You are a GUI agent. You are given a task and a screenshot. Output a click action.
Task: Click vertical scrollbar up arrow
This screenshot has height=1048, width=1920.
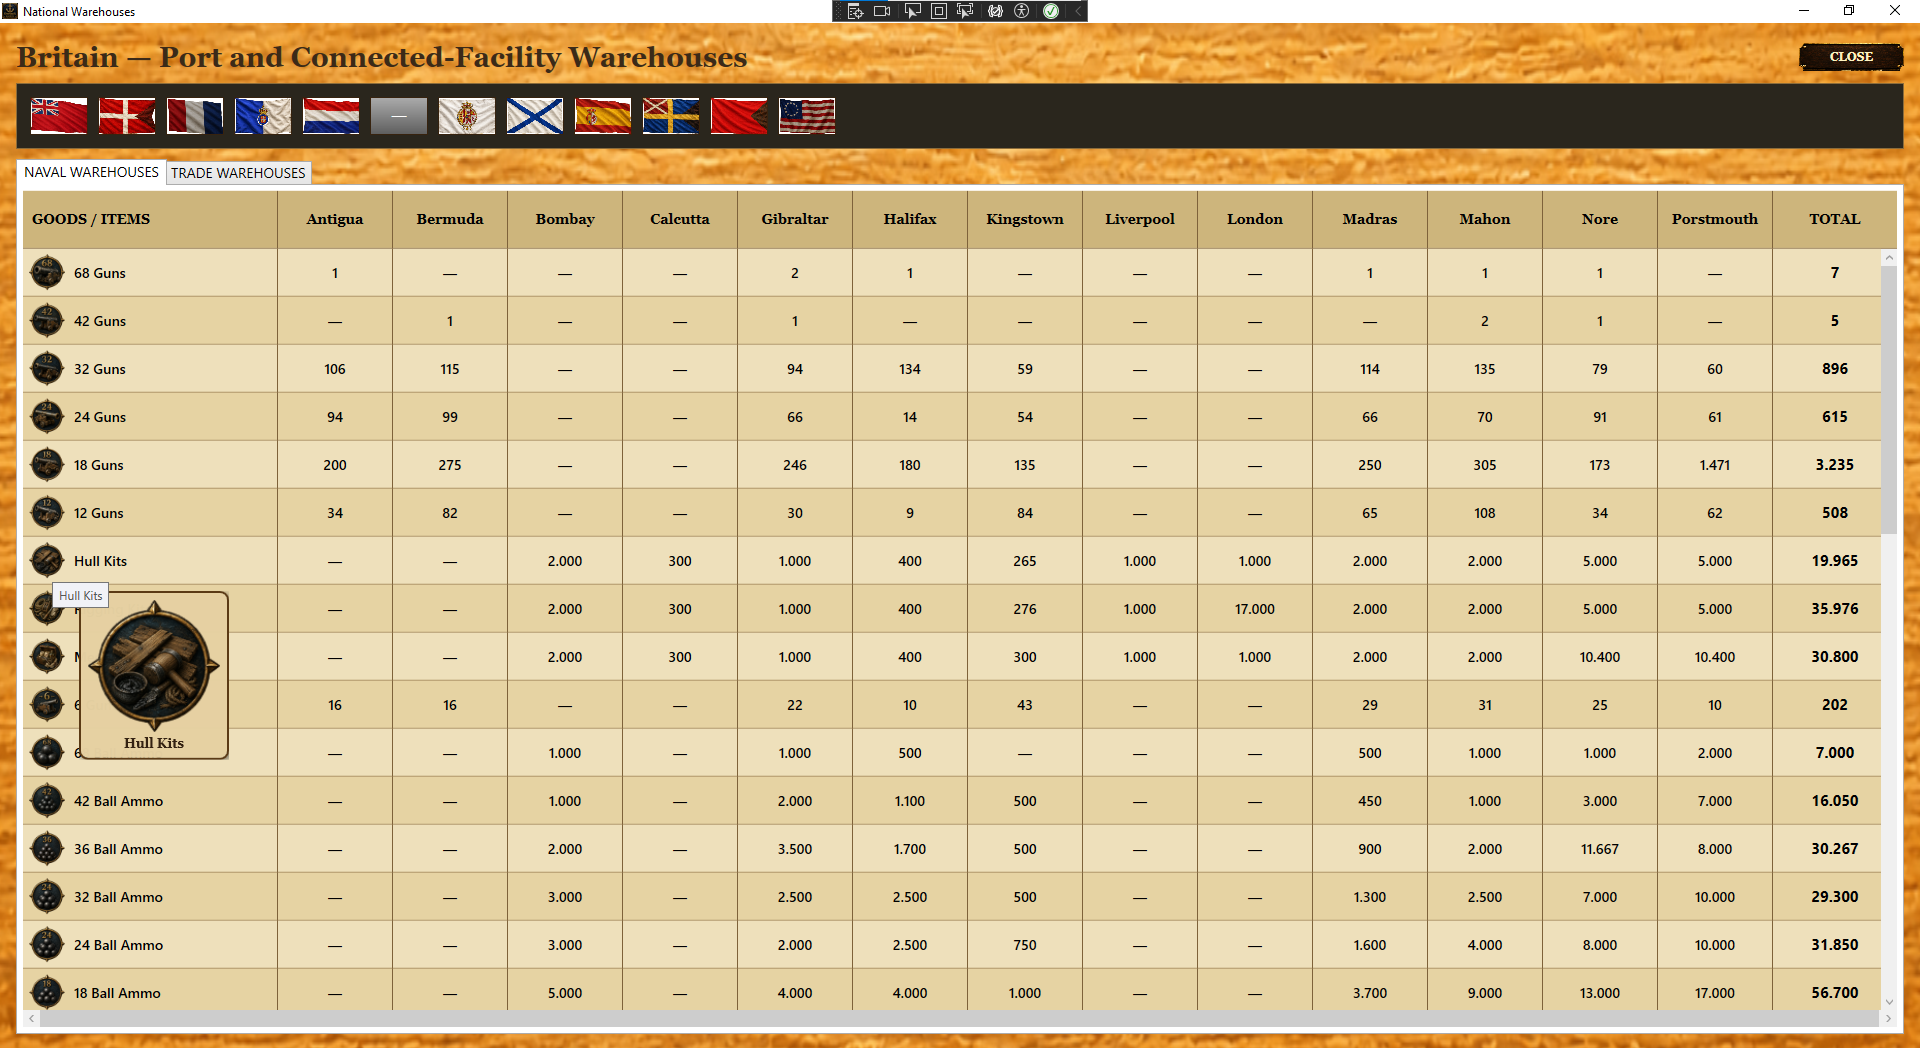pyautogui.click(x=1889, y=258)
